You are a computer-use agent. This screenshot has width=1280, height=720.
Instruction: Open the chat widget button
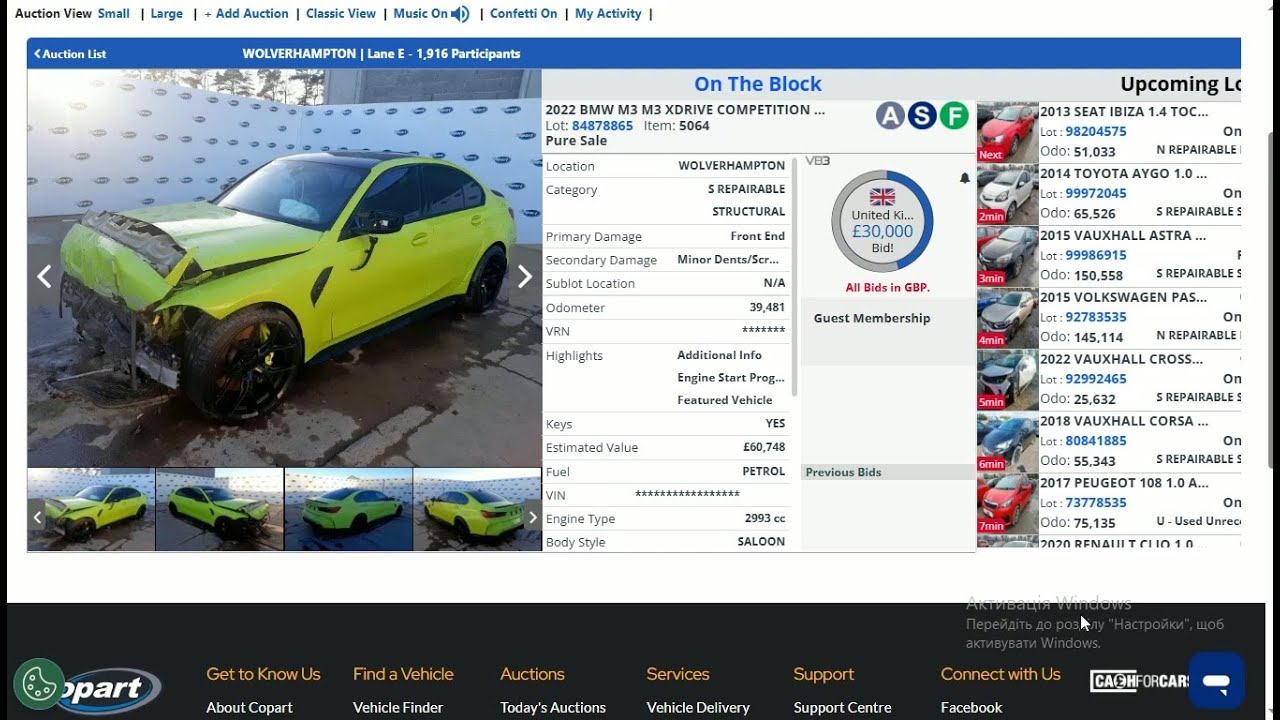1216,681
